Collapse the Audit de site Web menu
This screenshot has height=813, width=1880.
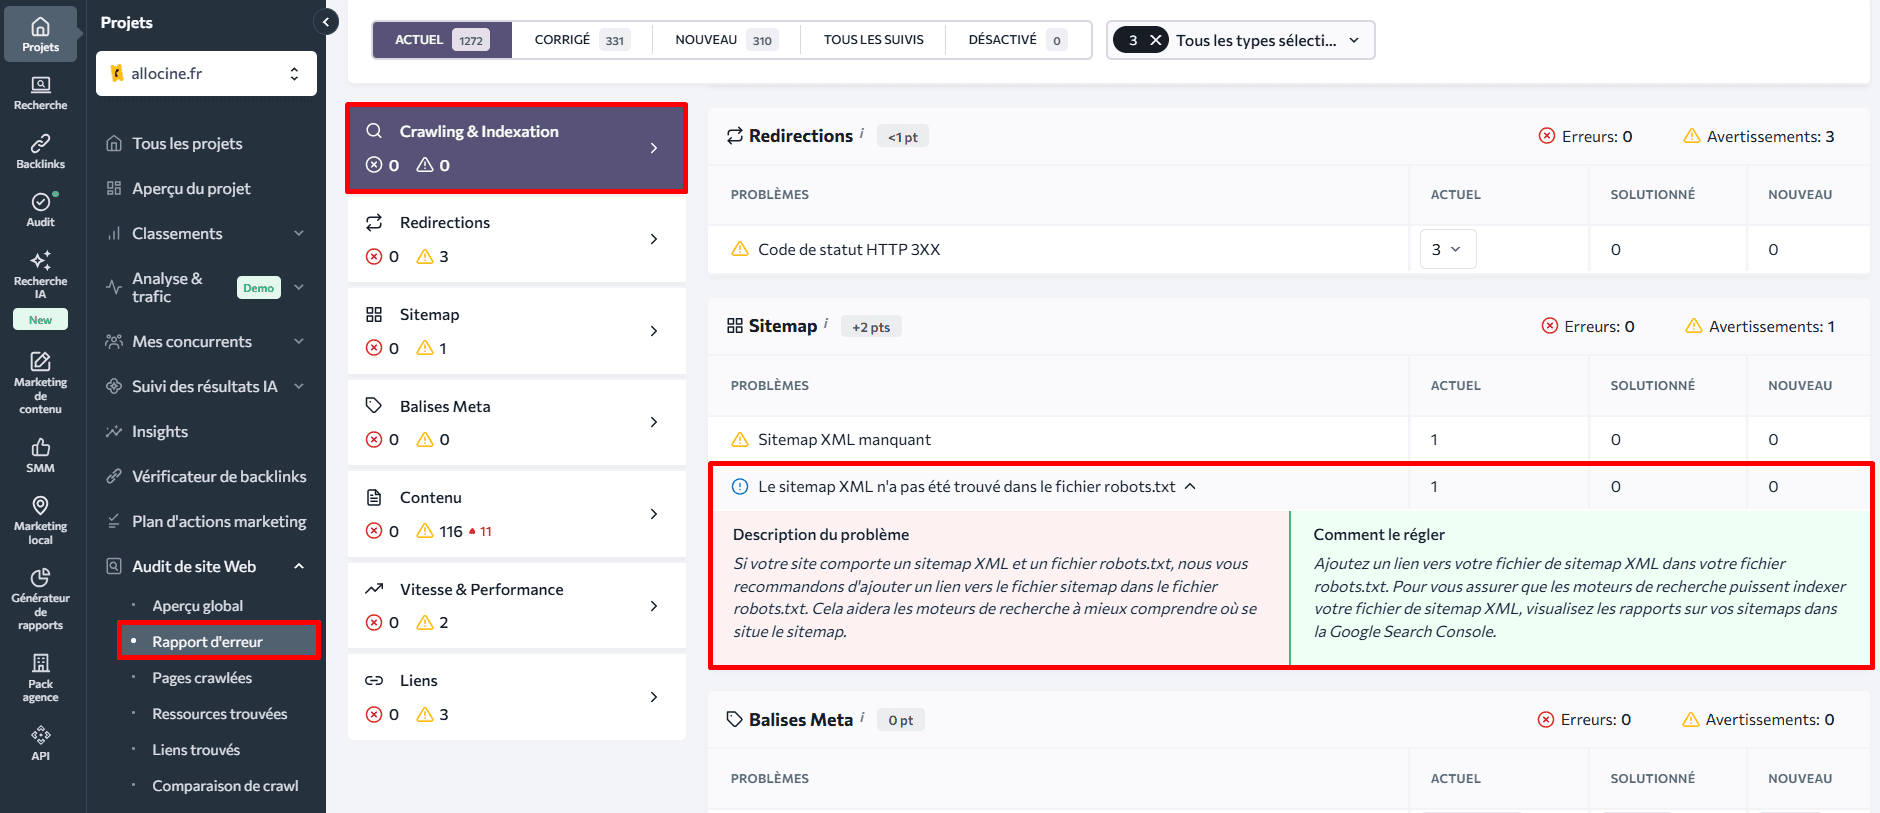298,566
